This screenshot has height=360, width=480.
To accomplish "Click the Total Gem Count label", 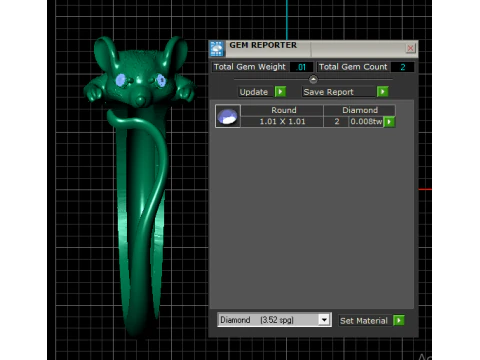I will click(353, 67).
